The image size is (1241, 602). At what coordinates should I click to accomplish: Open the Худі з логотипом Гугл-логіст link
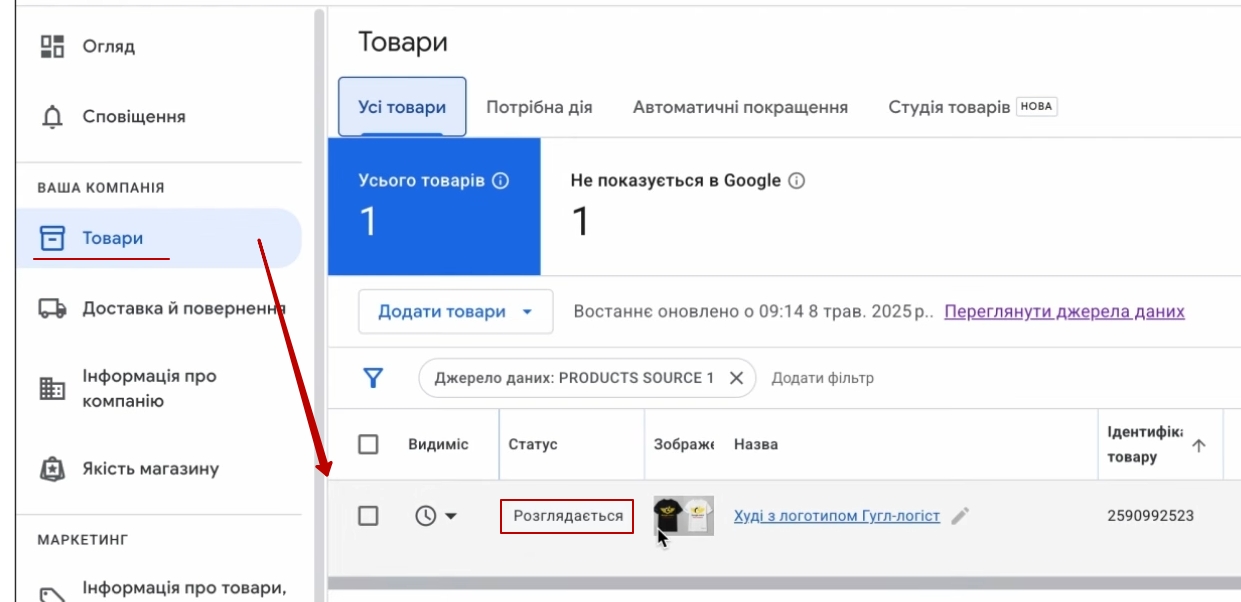[836, 516]
